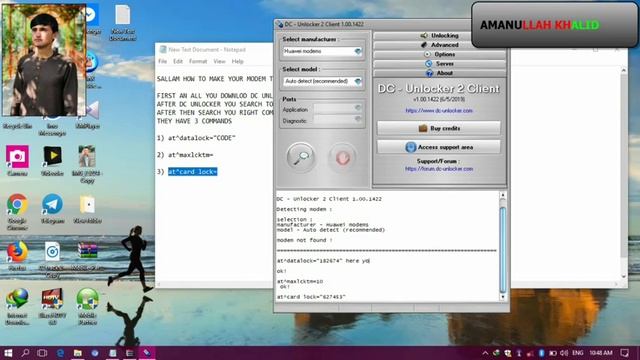
Task: Click the at^maxlcktm= line in Notepad
Action: coord(185,155)
